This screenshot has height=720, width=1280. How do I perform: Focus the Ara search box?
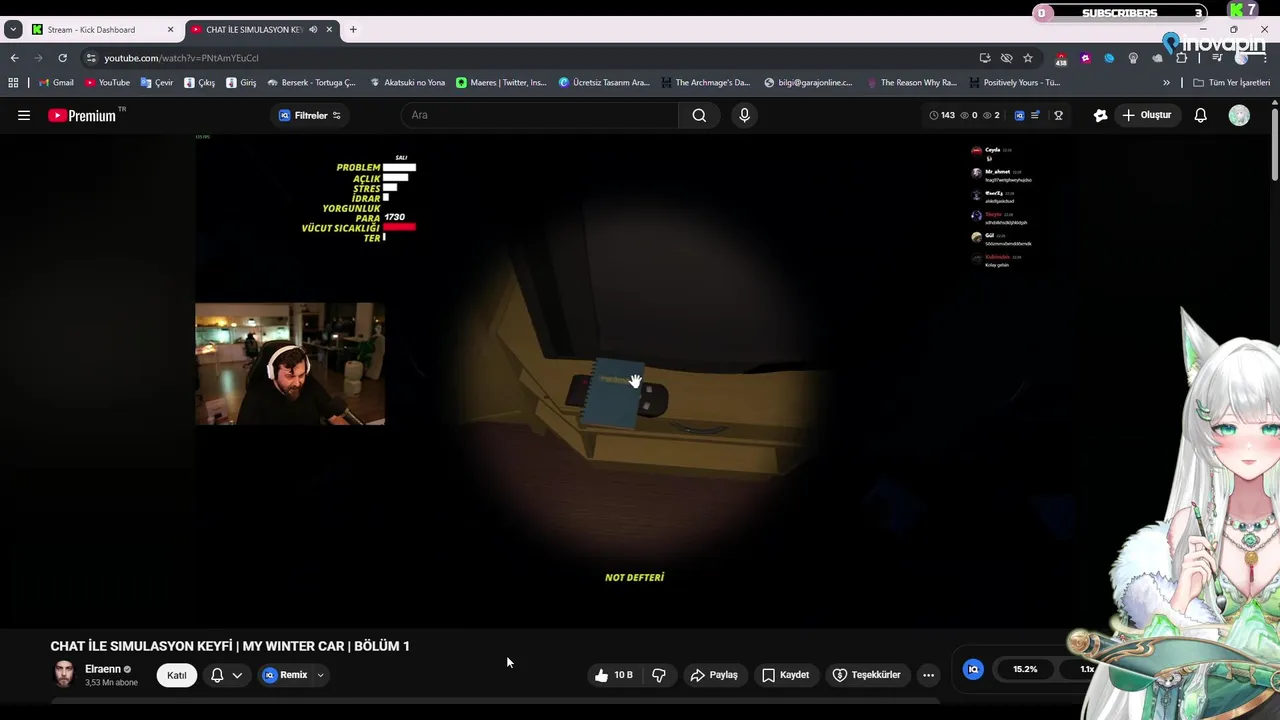540,115
